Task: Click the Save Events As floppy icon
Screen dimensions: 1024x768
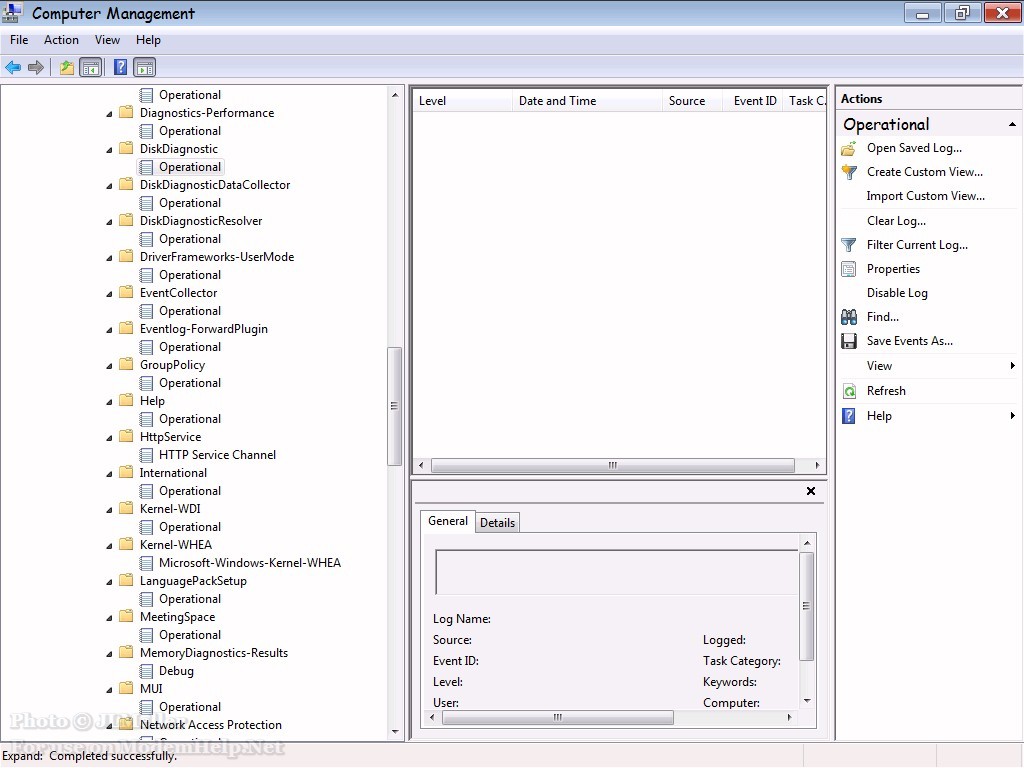Action: pos(849,341)
